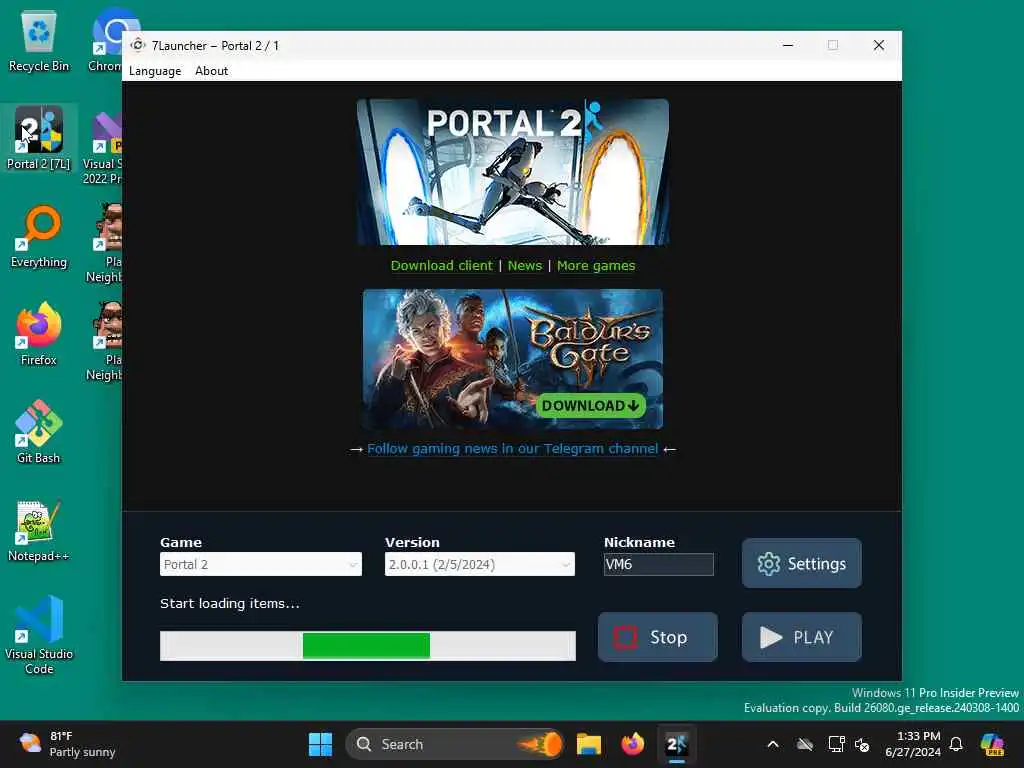Image resolution: width=1024 pixels, height=768 pixels.
Task: Click the notification bell icon
Action: (x=956, y=744)
